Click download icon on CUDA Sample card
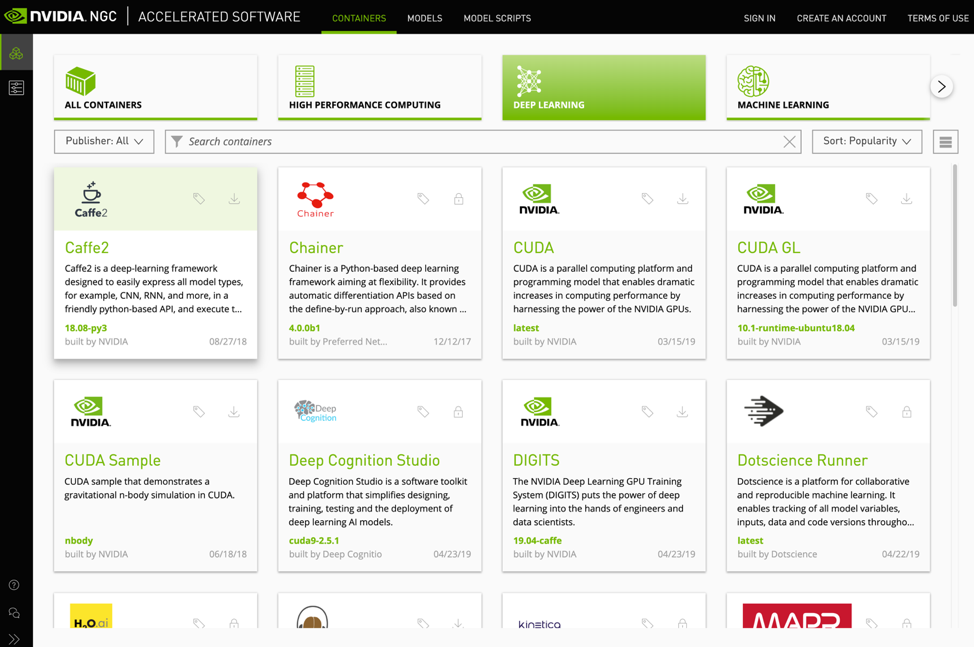The height and width of the screenshot is (647, 974). 234,412
